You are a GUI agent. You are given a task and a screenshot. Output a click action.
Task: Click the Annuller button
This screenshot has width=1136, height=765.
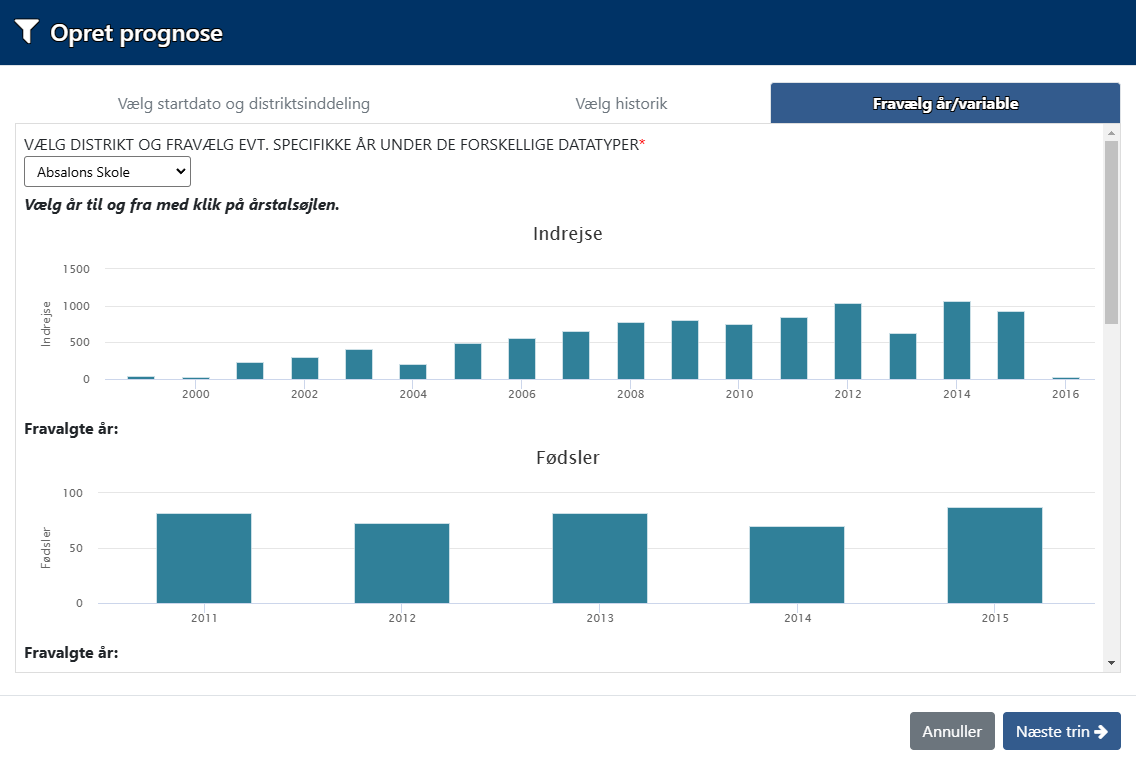(x=952, y=731)
